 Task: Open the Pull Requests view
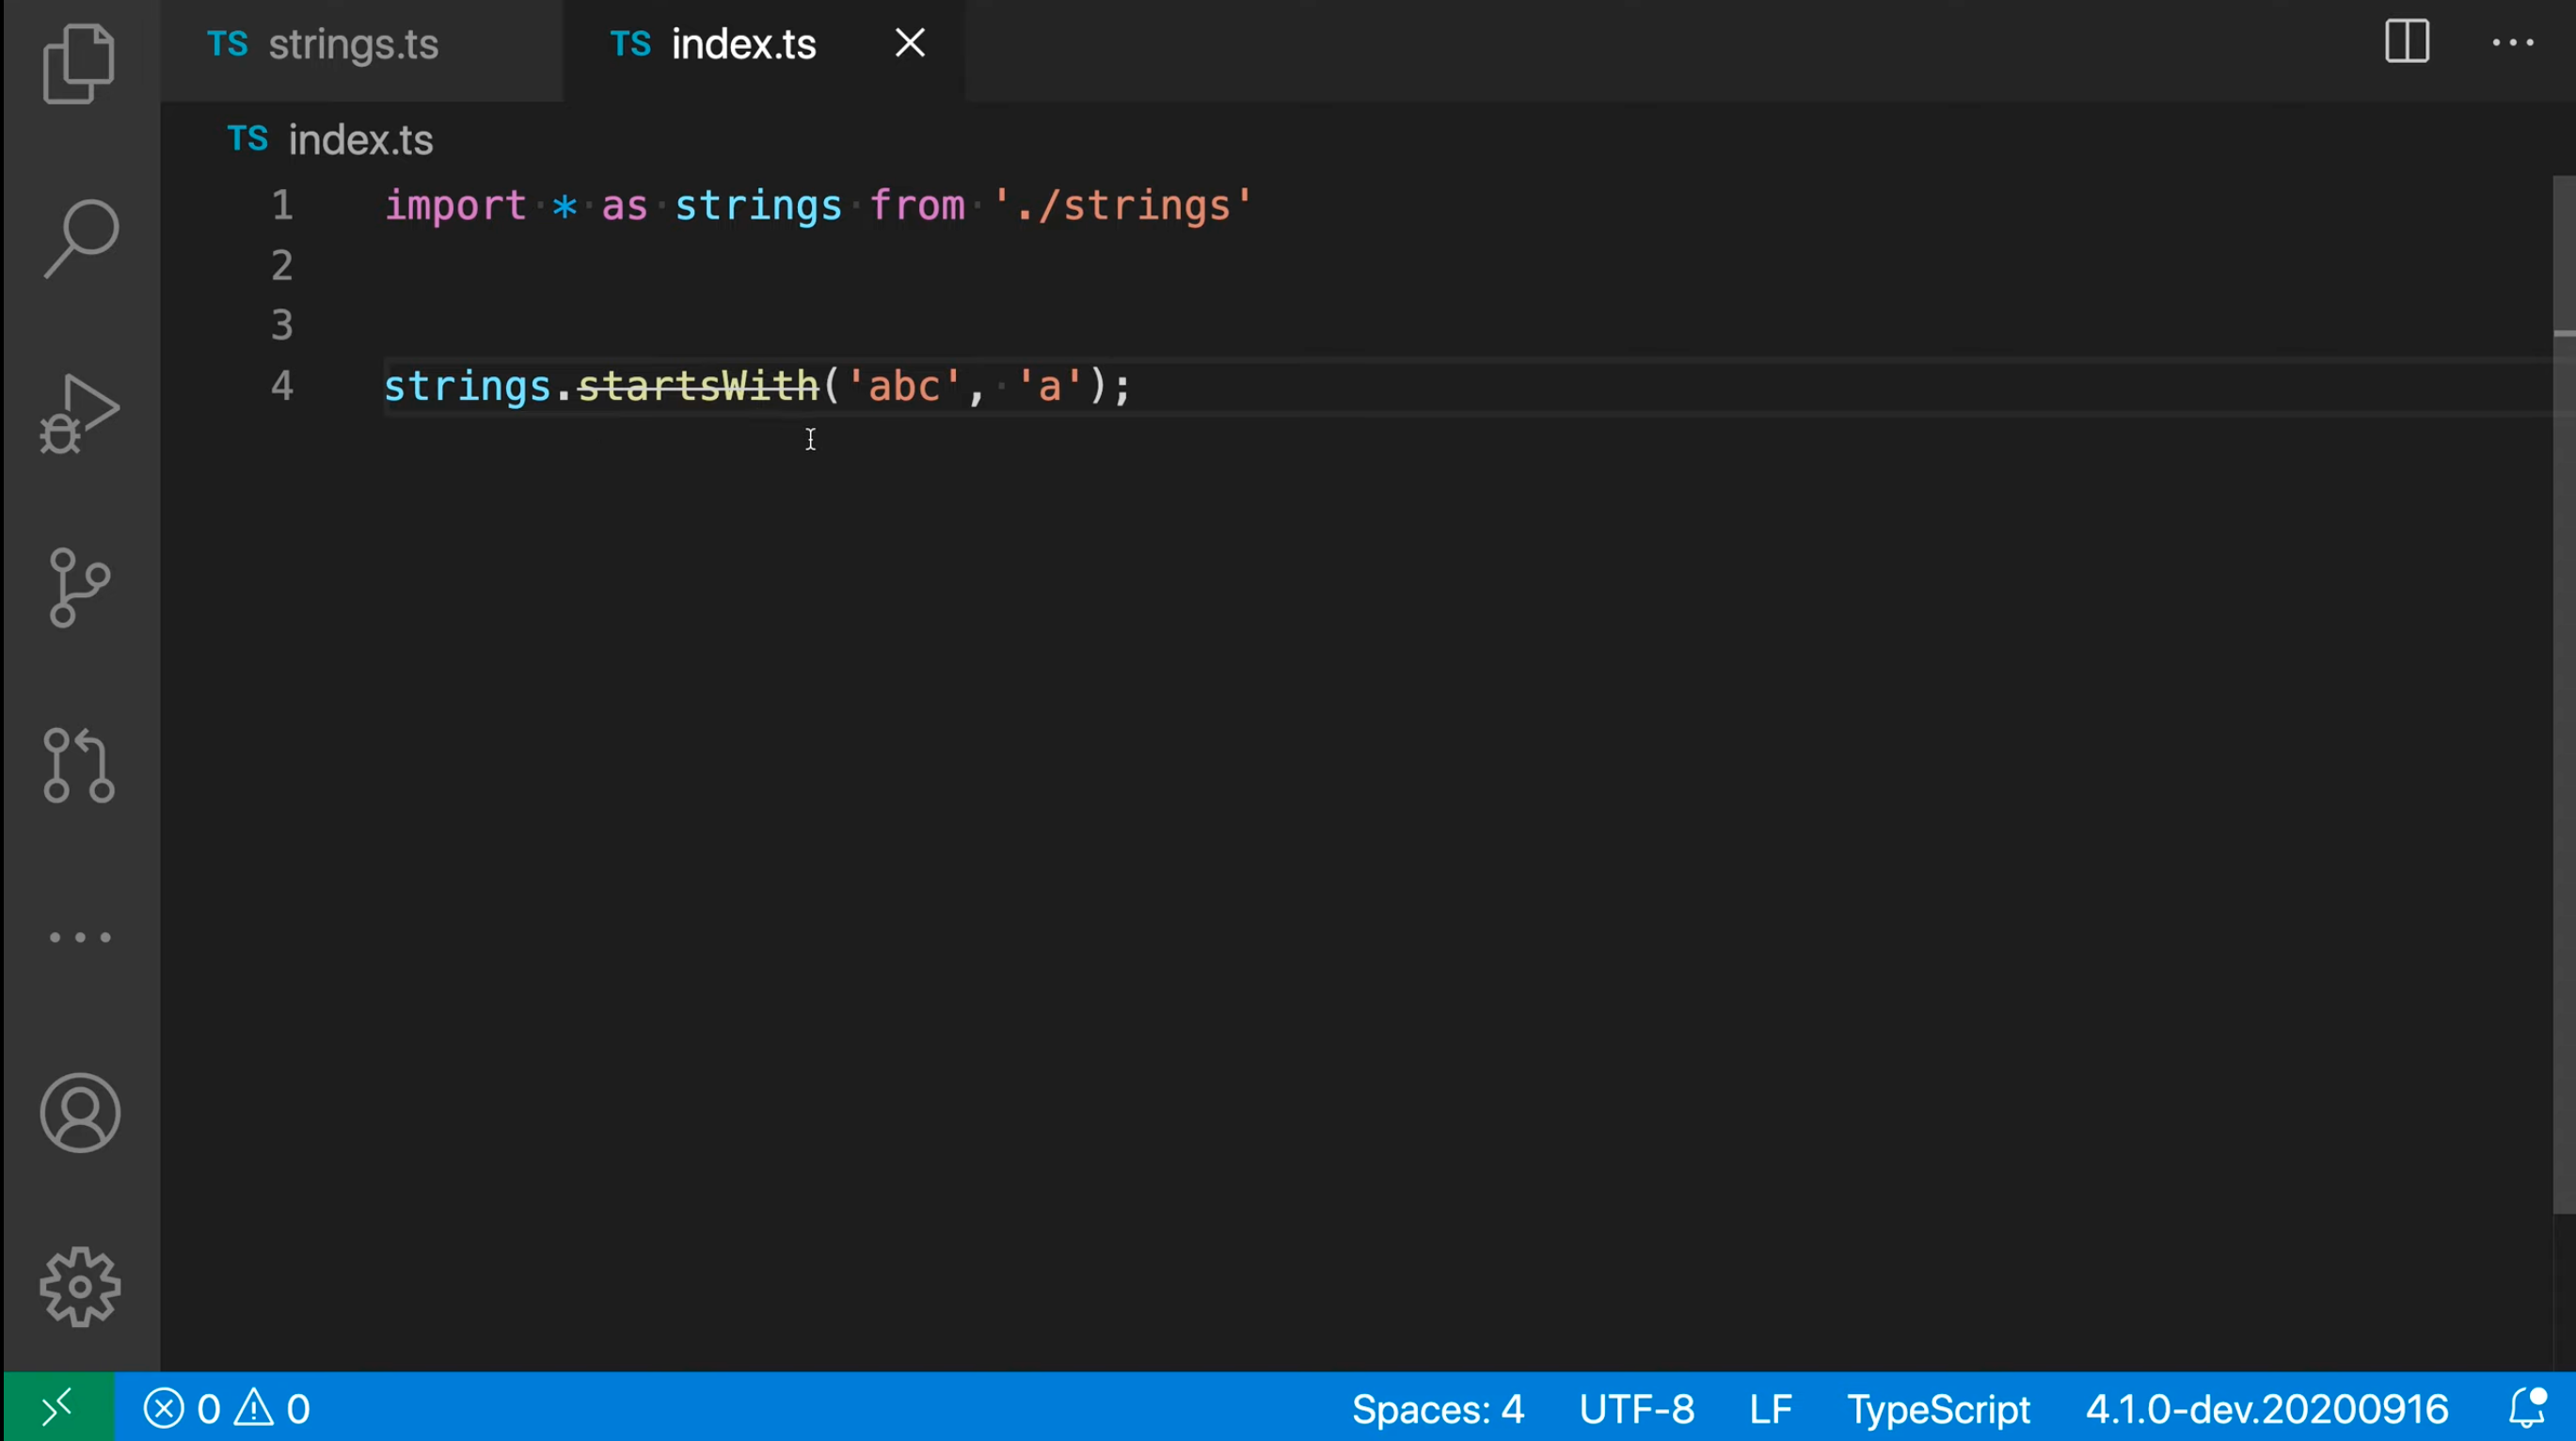[x=79, y=764]
